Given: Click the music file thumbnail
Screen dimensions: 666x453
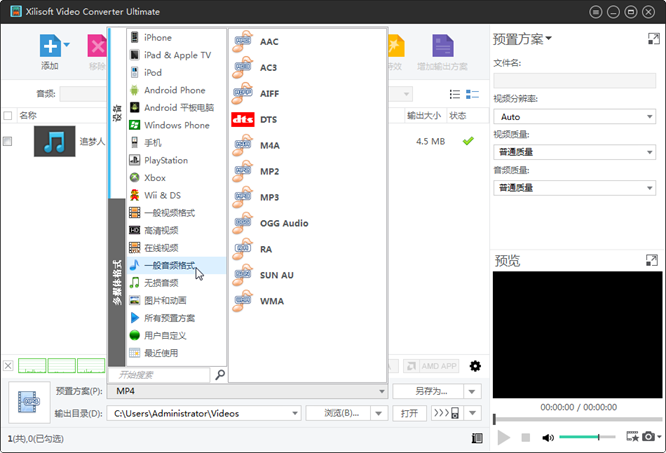Looking at the screenshot, I should (54, 141).
